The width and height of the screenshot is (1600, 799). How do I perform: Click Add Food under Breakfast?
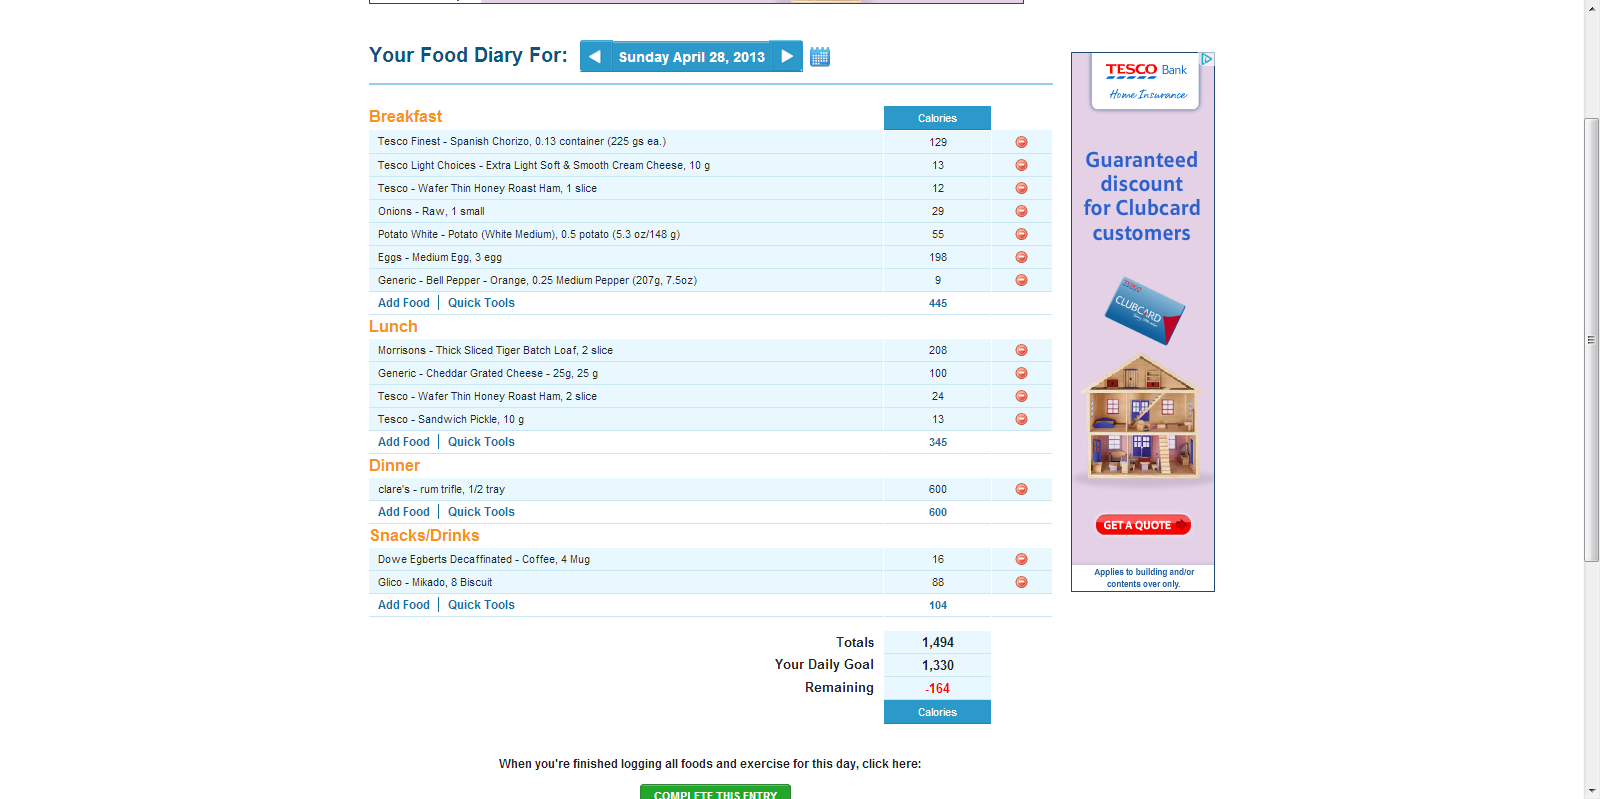tap(404, 303)
